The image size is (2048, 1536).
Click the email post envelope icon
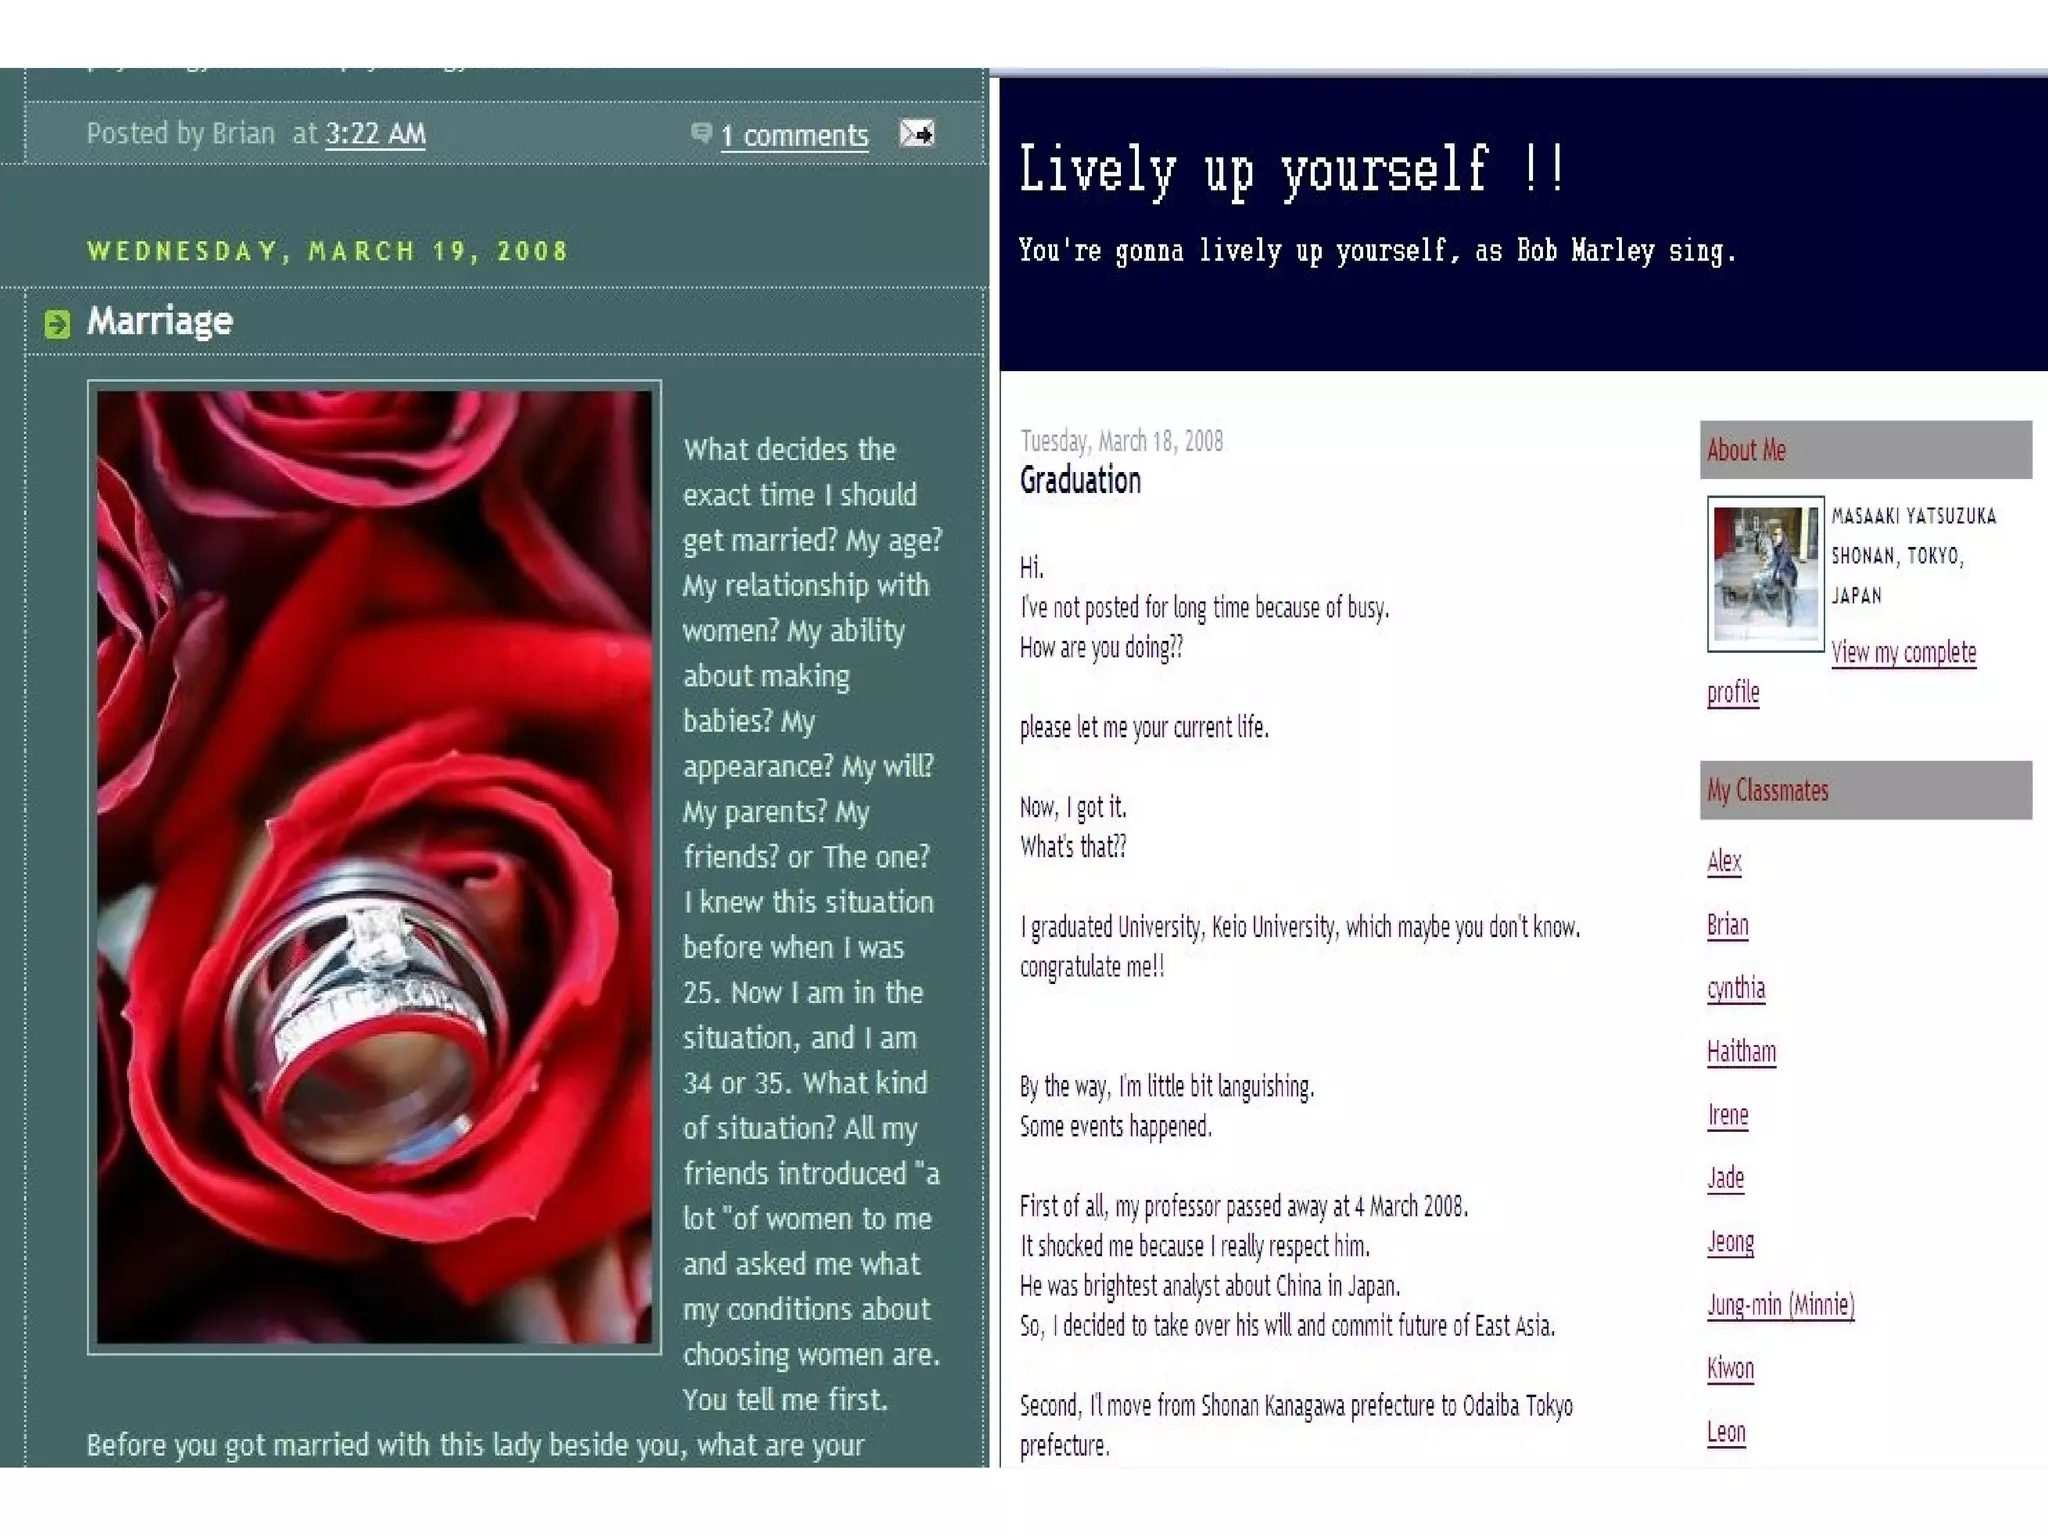click(x=916, y=133)
